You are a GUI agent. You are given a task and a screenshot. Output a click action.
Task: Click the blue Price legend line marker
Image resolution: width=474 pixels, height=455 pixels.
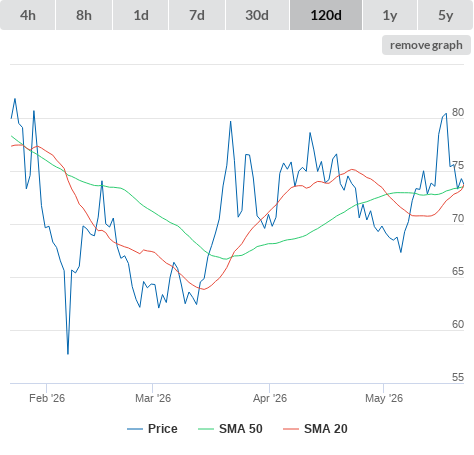click(135, 429)
